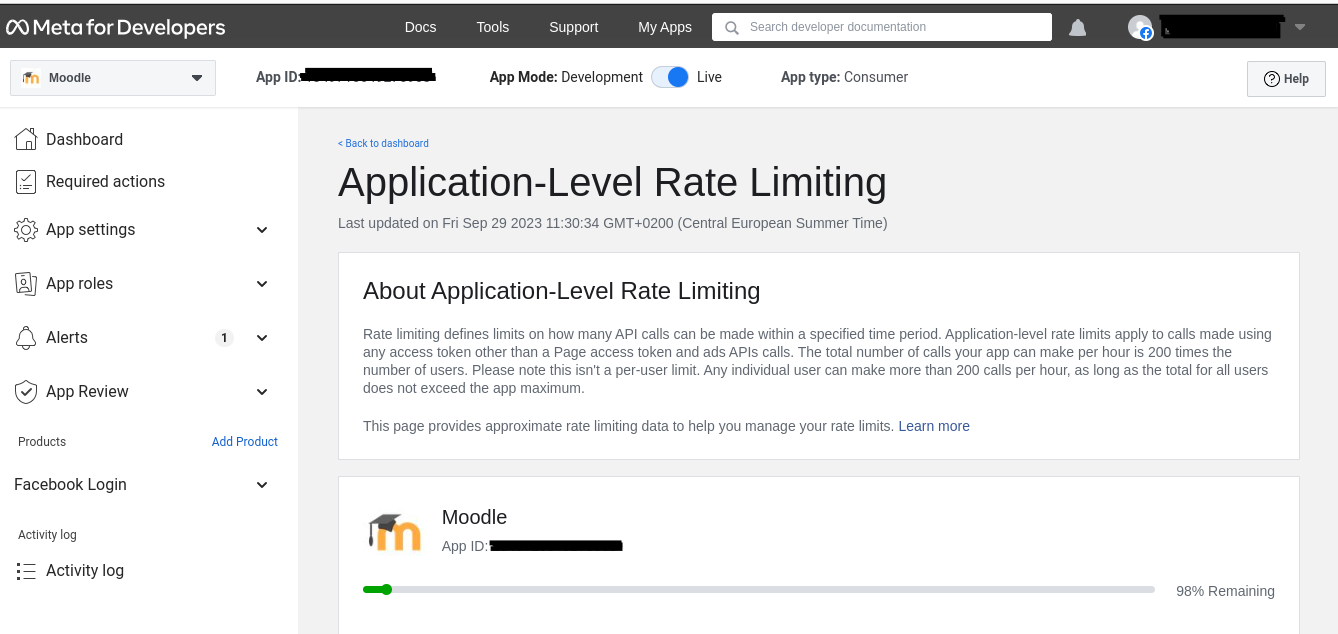Image resolution: width=1338 pixels, height=634 pixels.
Task: Click the rate limit progress bar handle
Action: click(x=386, y=590)
